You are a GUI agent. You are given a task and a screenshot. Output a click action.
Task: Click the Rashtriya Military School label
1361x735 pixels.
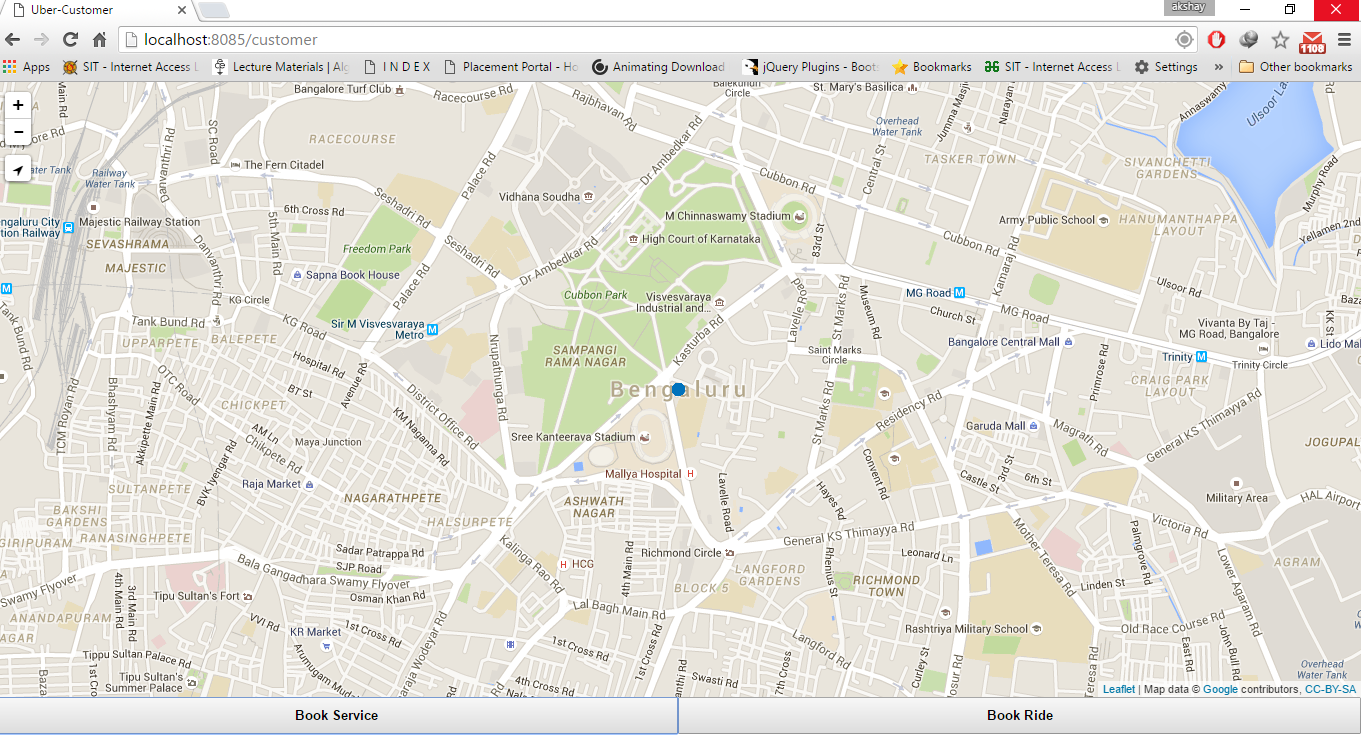(967, 629)
